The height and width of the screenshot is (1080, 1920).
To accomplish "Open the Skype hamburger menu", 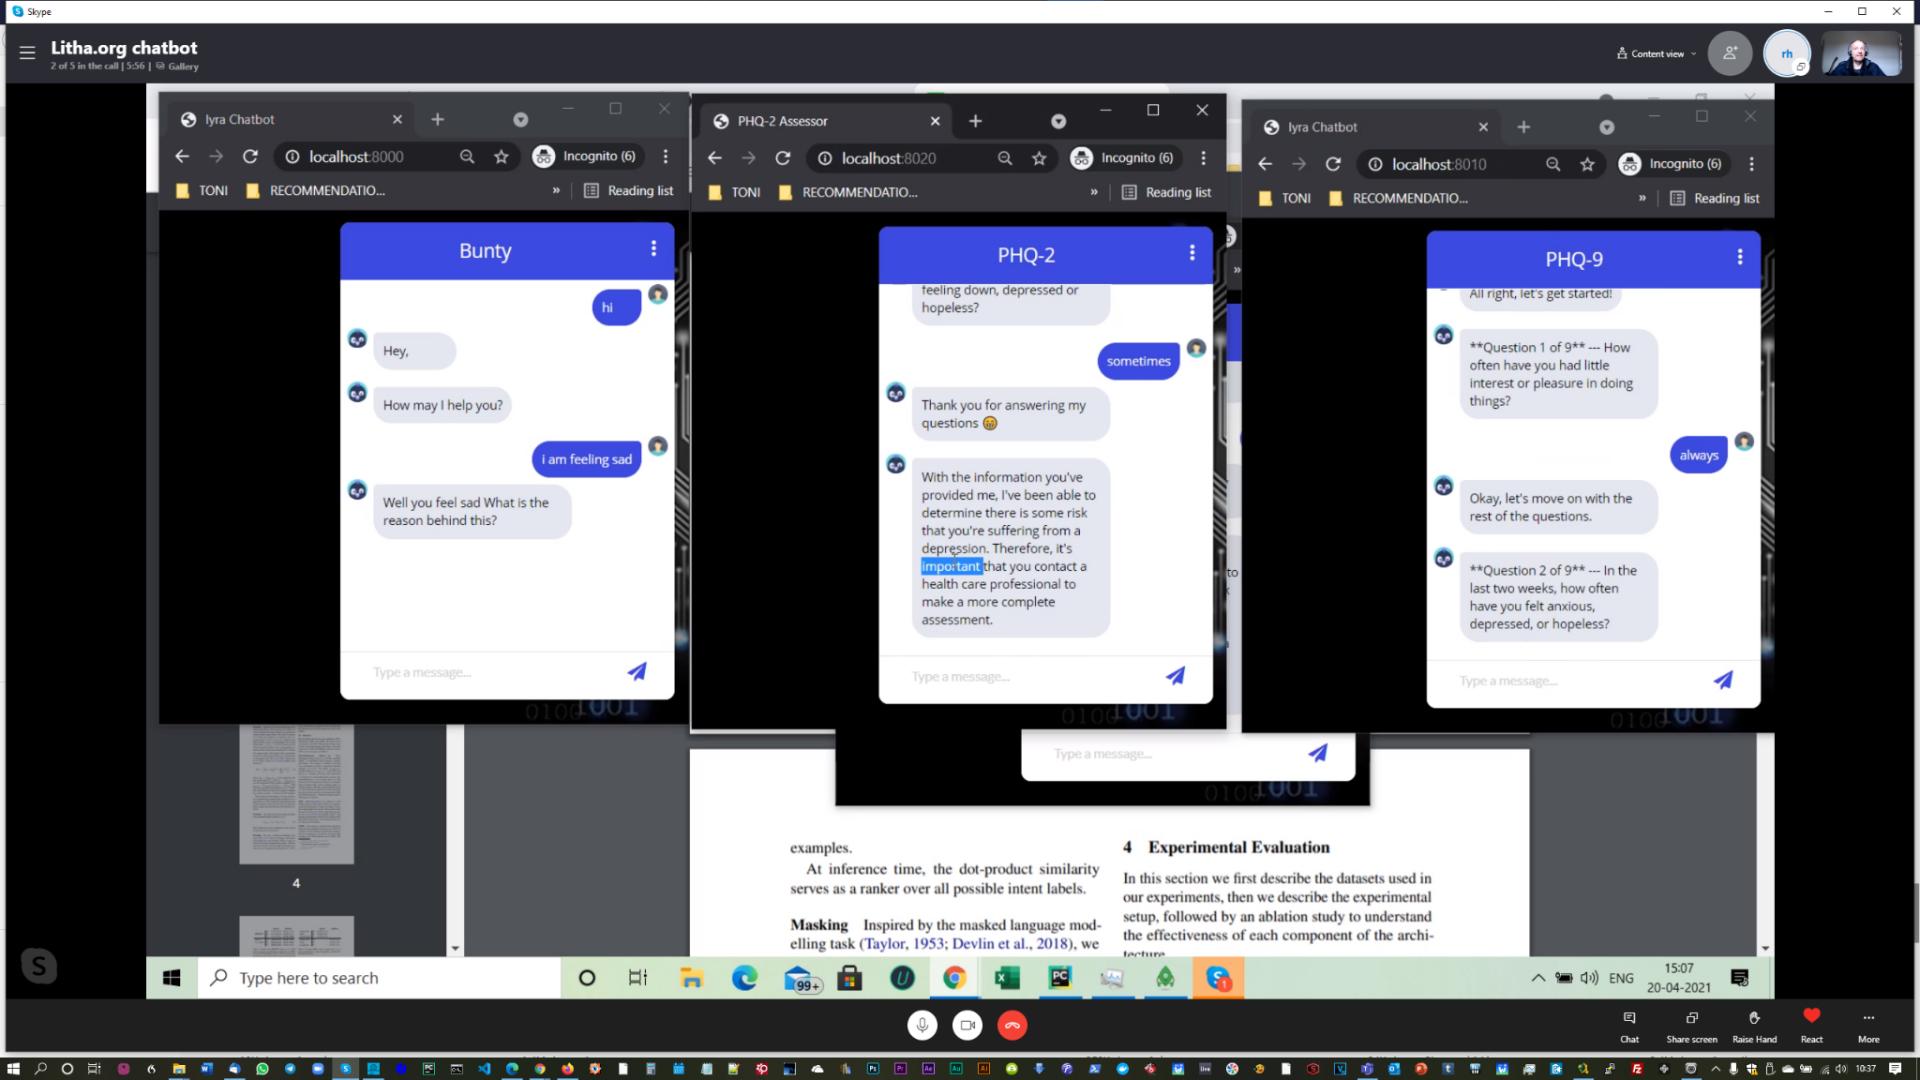I will click(x=27, y=52).
